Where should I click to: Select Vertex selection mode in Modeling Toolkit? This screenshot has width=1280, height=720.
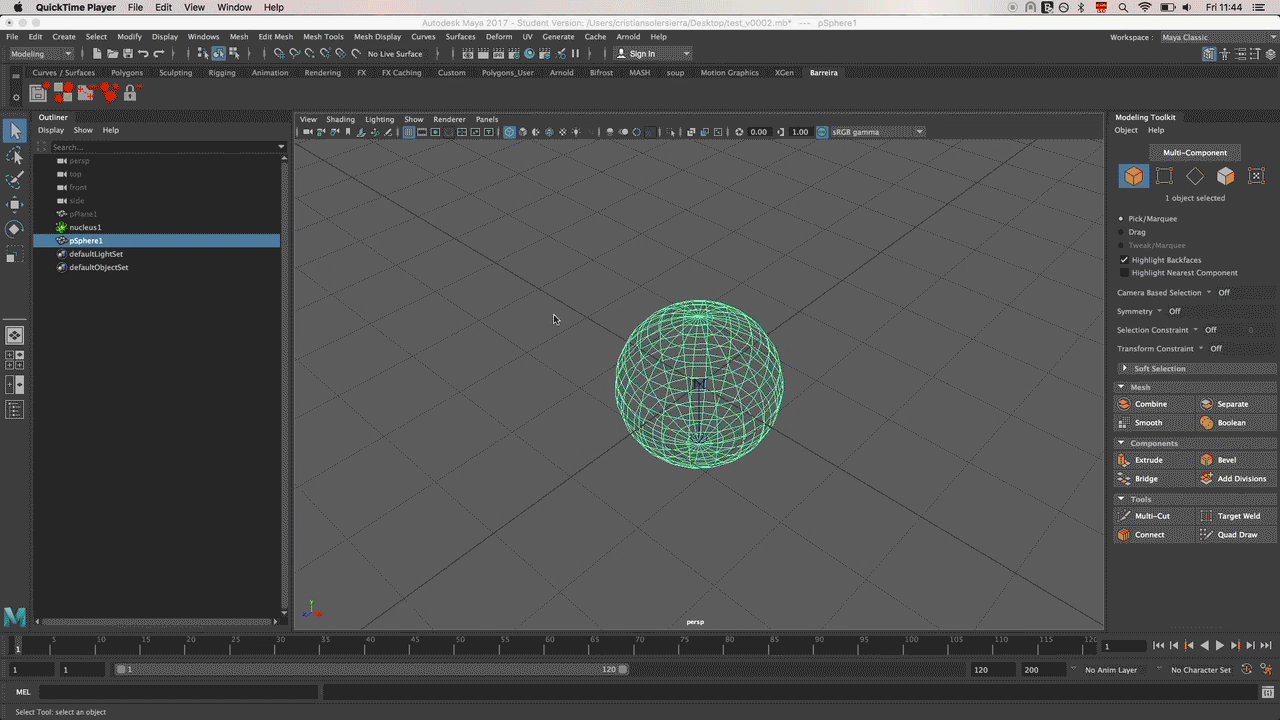1164,176
